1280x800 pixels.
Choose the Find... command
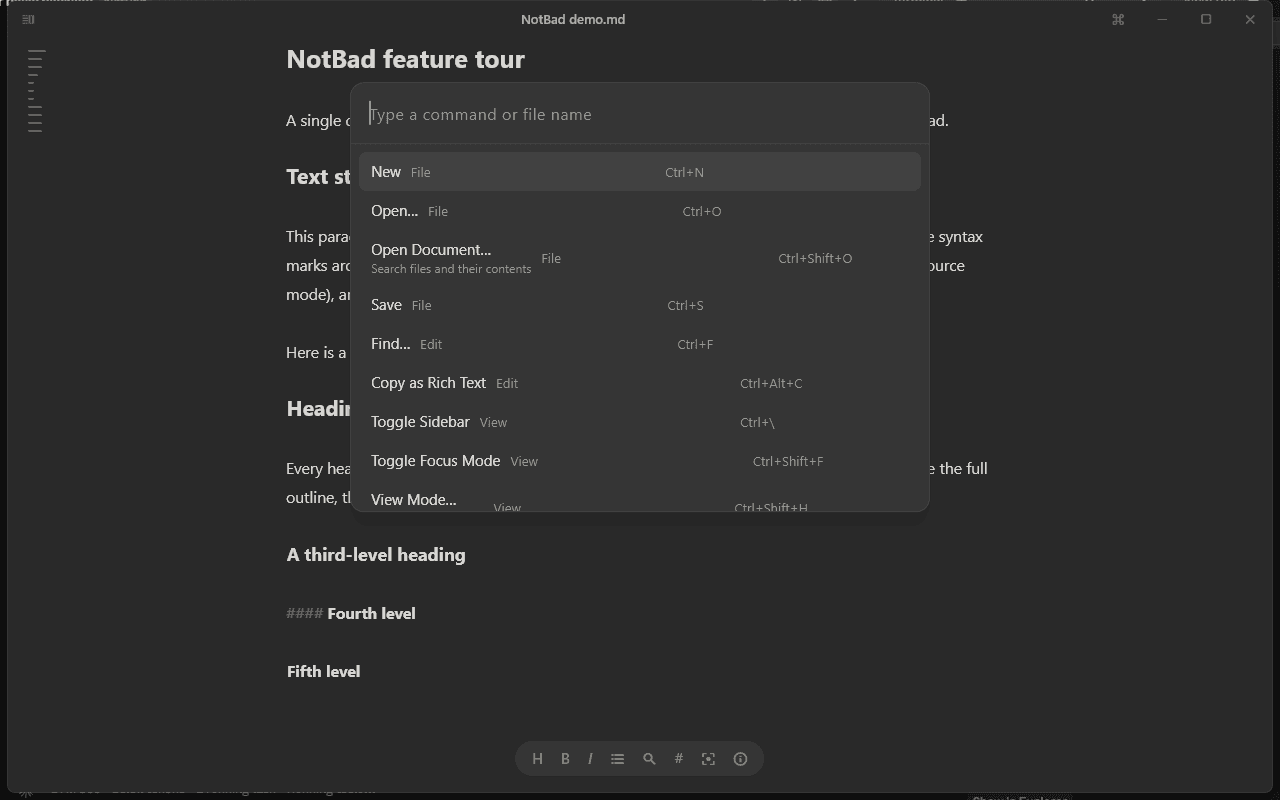(x=640, y=344)
